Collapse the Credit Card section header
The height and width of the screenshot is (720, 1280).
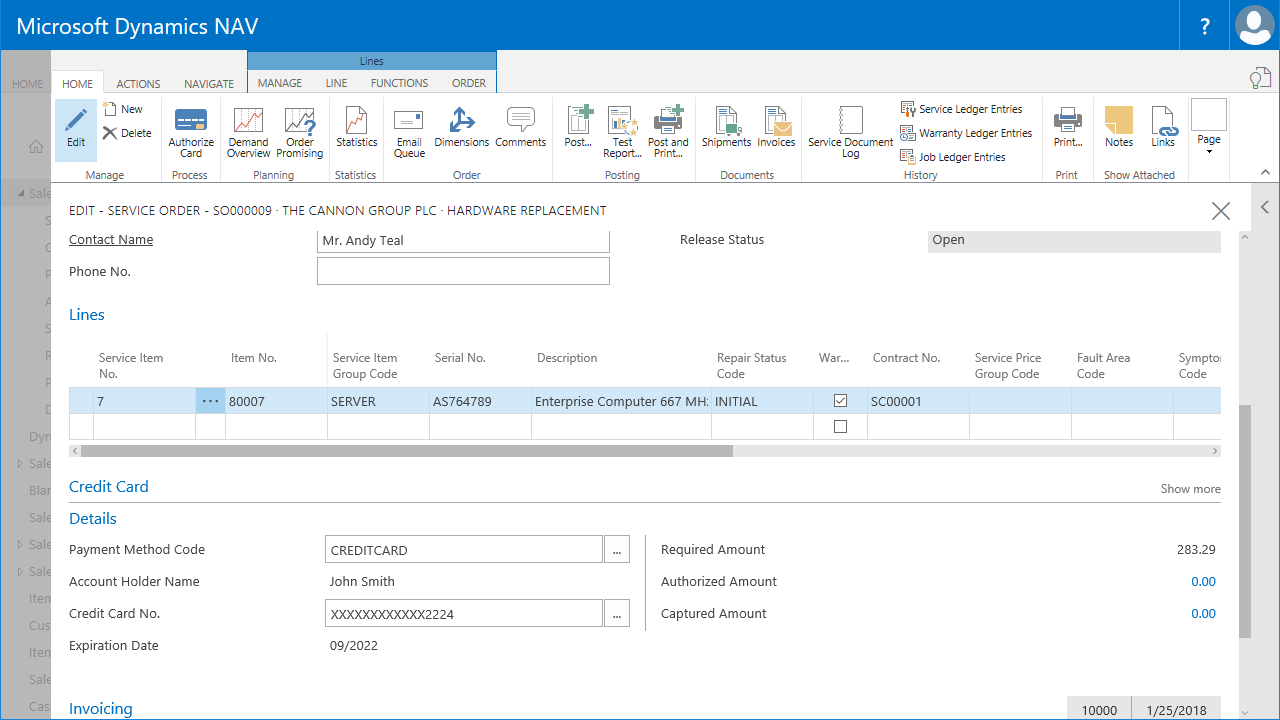[109, 487]
